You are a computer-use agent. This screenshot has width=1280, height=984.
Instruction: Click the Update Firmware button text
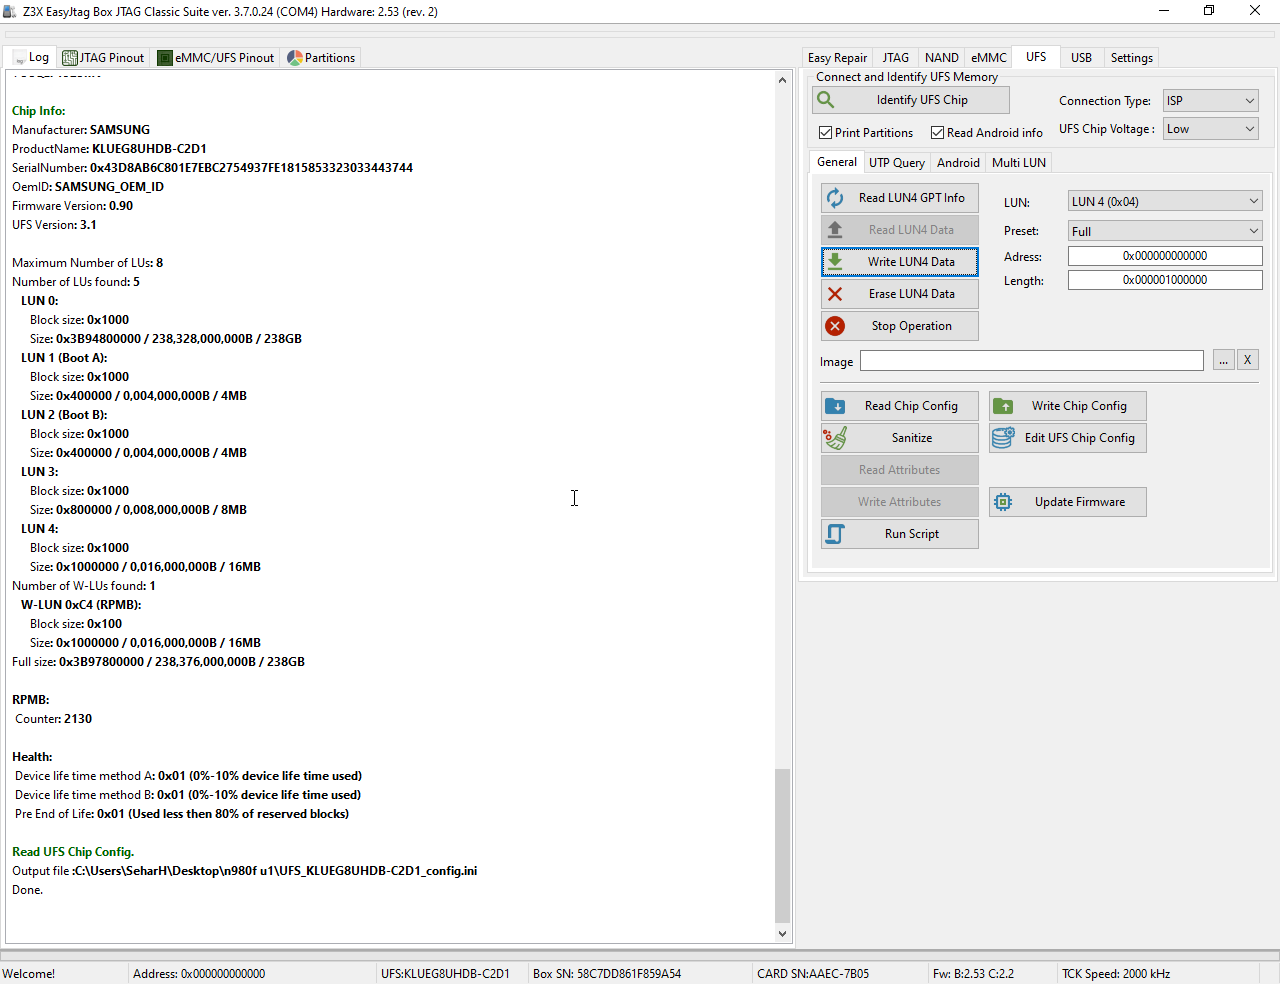click(1080, 502)
